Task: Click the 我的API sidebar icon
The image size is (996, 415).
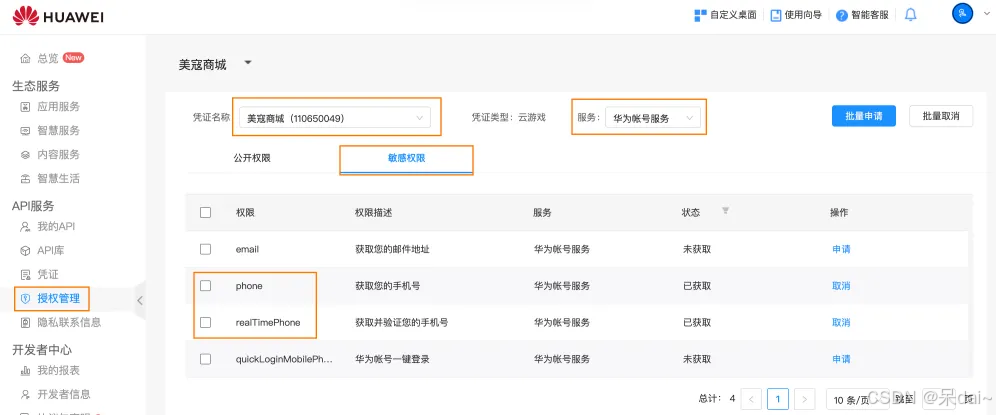Action: coord(25,226)
